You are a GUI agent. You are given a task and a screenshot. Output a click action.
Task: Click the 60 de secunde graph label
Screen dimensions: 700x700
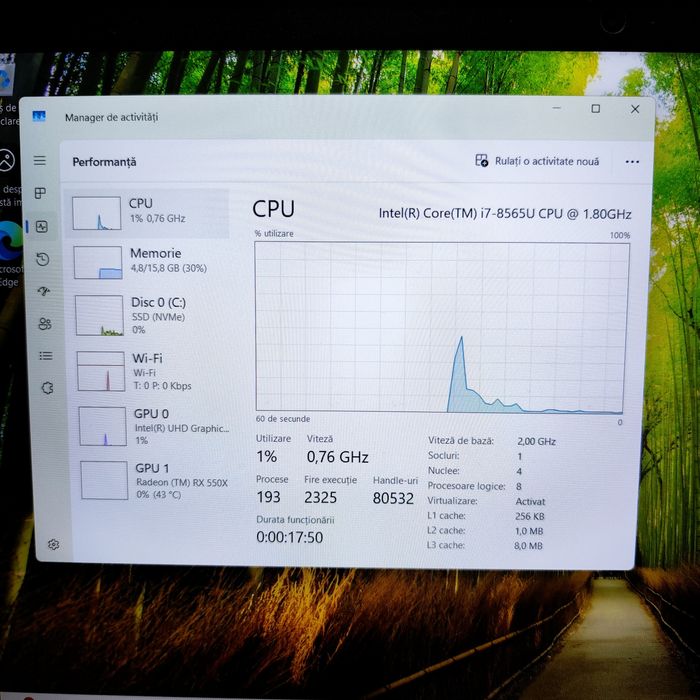point(283,419)
